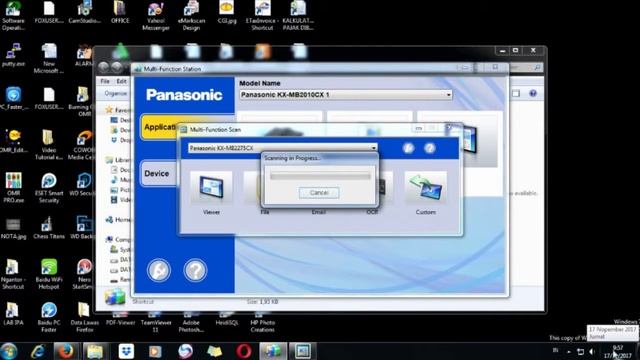This screenshot has width=640, height=360.
Task: Open OFFICE folder on desktop
Action: point(120,12)
